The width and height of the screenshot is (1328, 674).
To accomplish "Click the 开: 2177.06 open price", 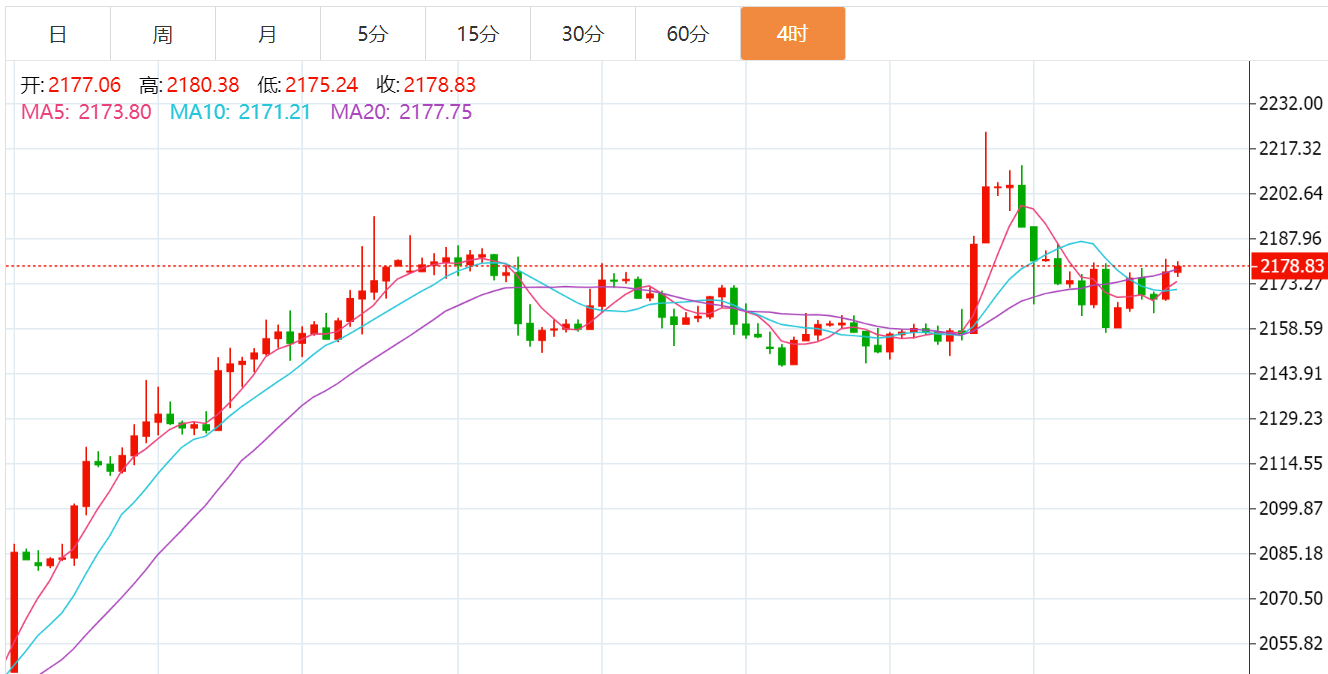I will [x=71, y=85].
